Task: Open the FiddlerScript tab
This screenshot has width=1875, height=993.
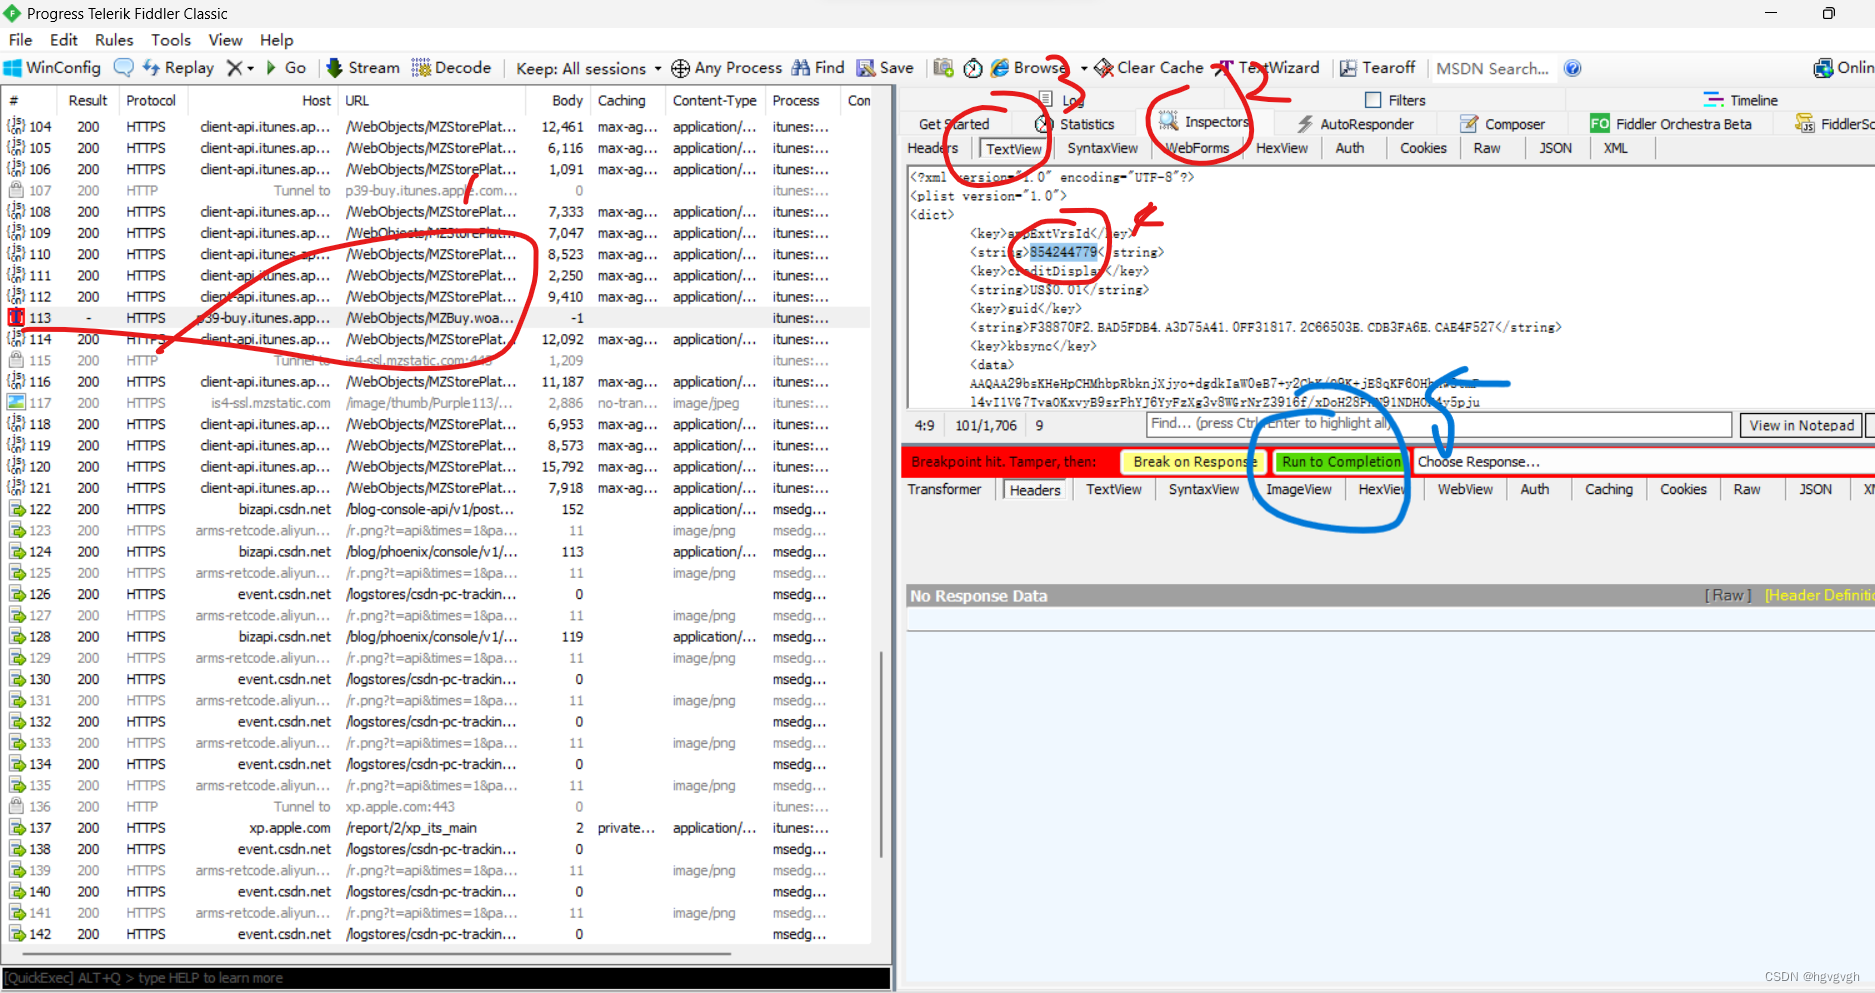Action: (1835, 124)
